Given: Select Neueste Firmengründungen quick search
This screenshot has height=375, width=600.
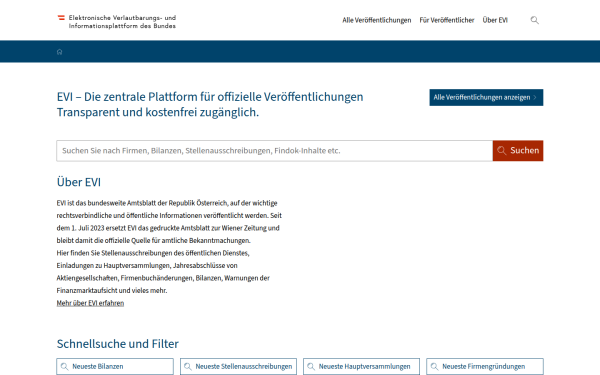Looking at the screenshot, I should click(x=485, y=367).
